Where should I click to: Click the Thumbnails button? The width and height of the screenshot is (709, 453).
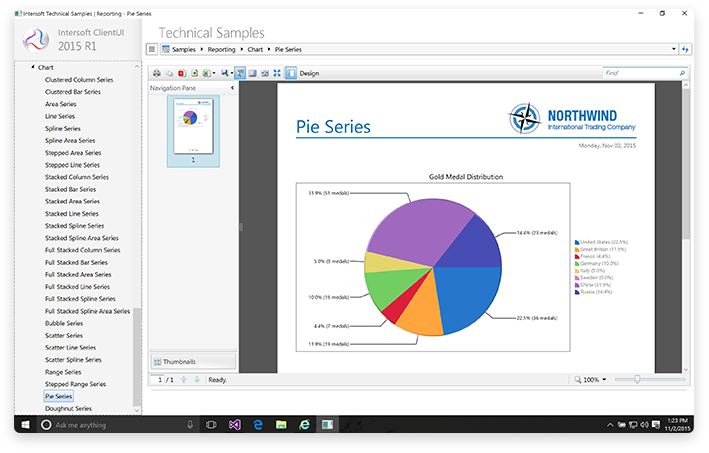[192, 361]
